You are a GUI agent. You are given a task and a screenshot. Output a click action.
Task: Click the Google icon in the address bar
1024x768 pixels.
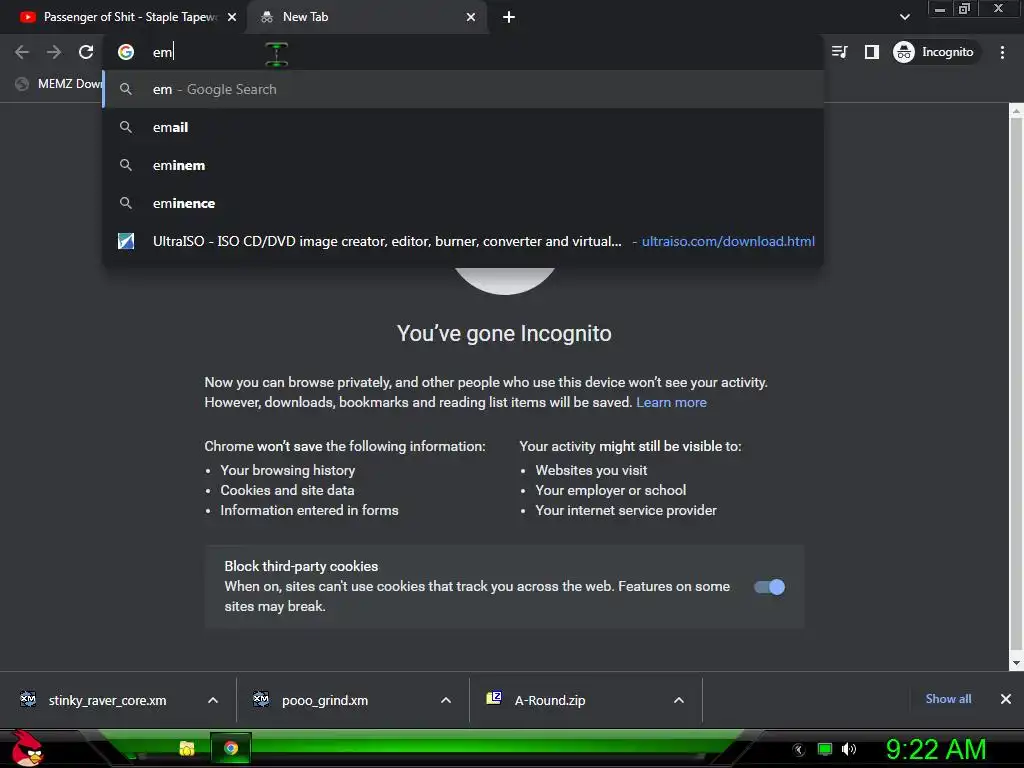tap(126, 52)
